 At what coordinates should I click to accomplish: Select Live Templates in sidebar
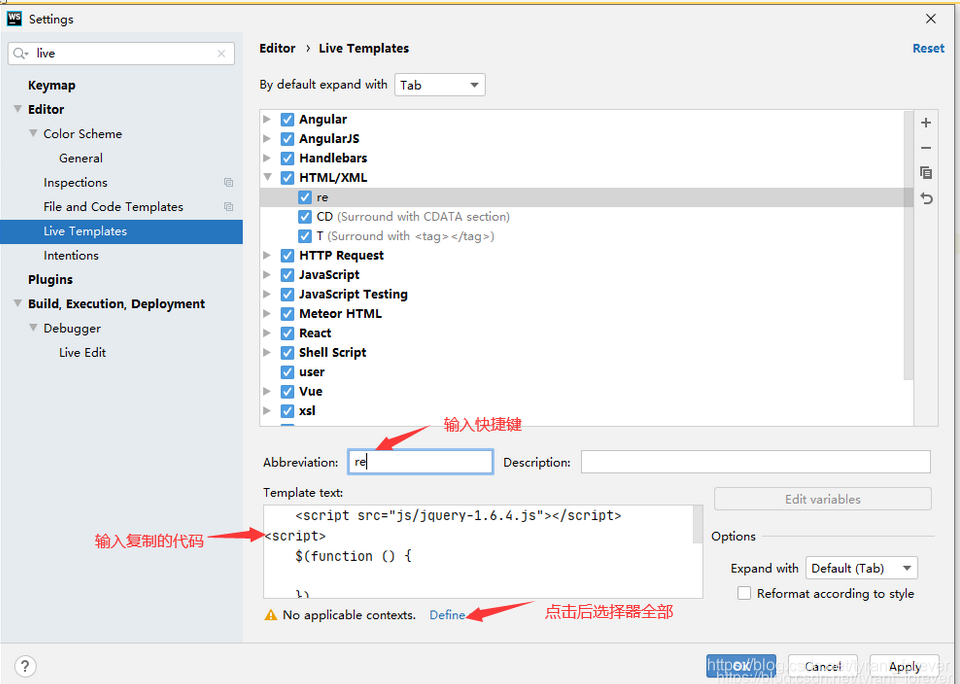pyautogui.click(x=121, y=231)
